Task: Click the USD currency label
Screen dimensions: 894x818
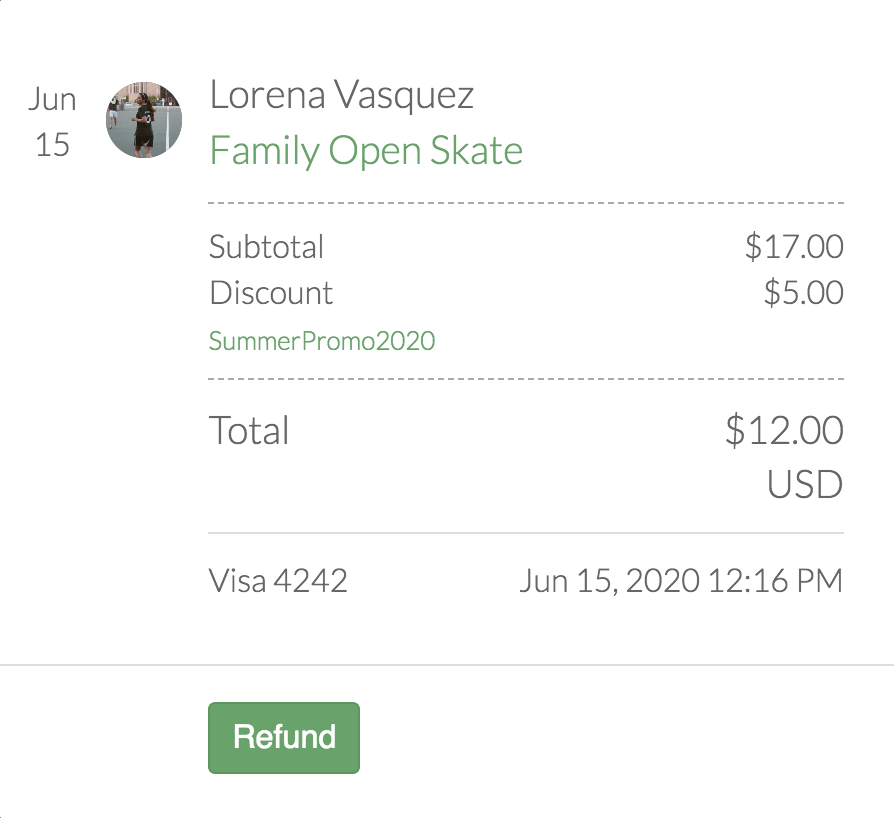Action: click(x=805, y=485)
